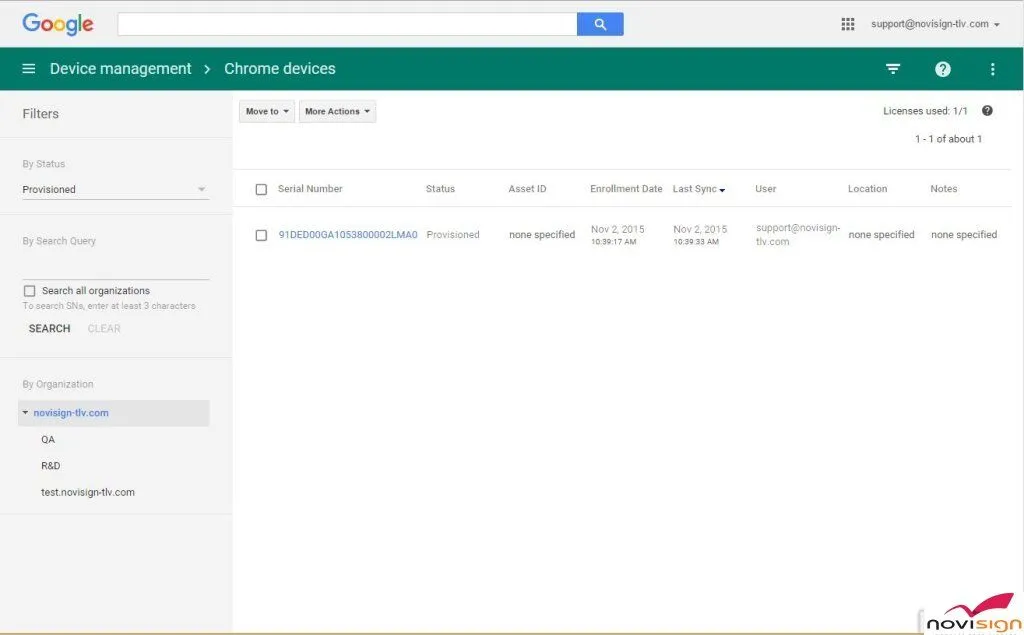
Task: Toggle the select-all devices checkbox in header
Action: click(x=262, y=188)
